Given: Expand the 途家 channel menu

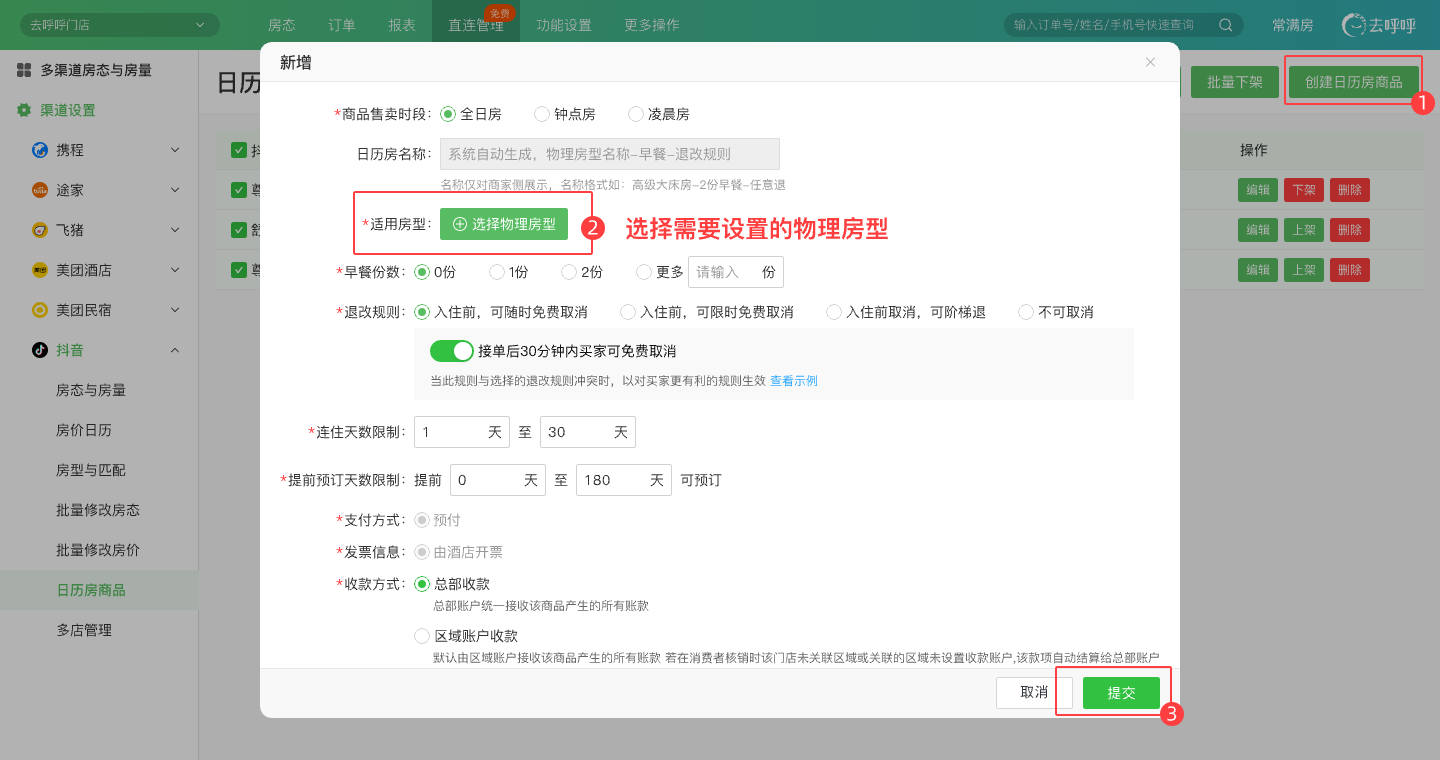Looking at the screenshot, I should click(x=175, y=190).
